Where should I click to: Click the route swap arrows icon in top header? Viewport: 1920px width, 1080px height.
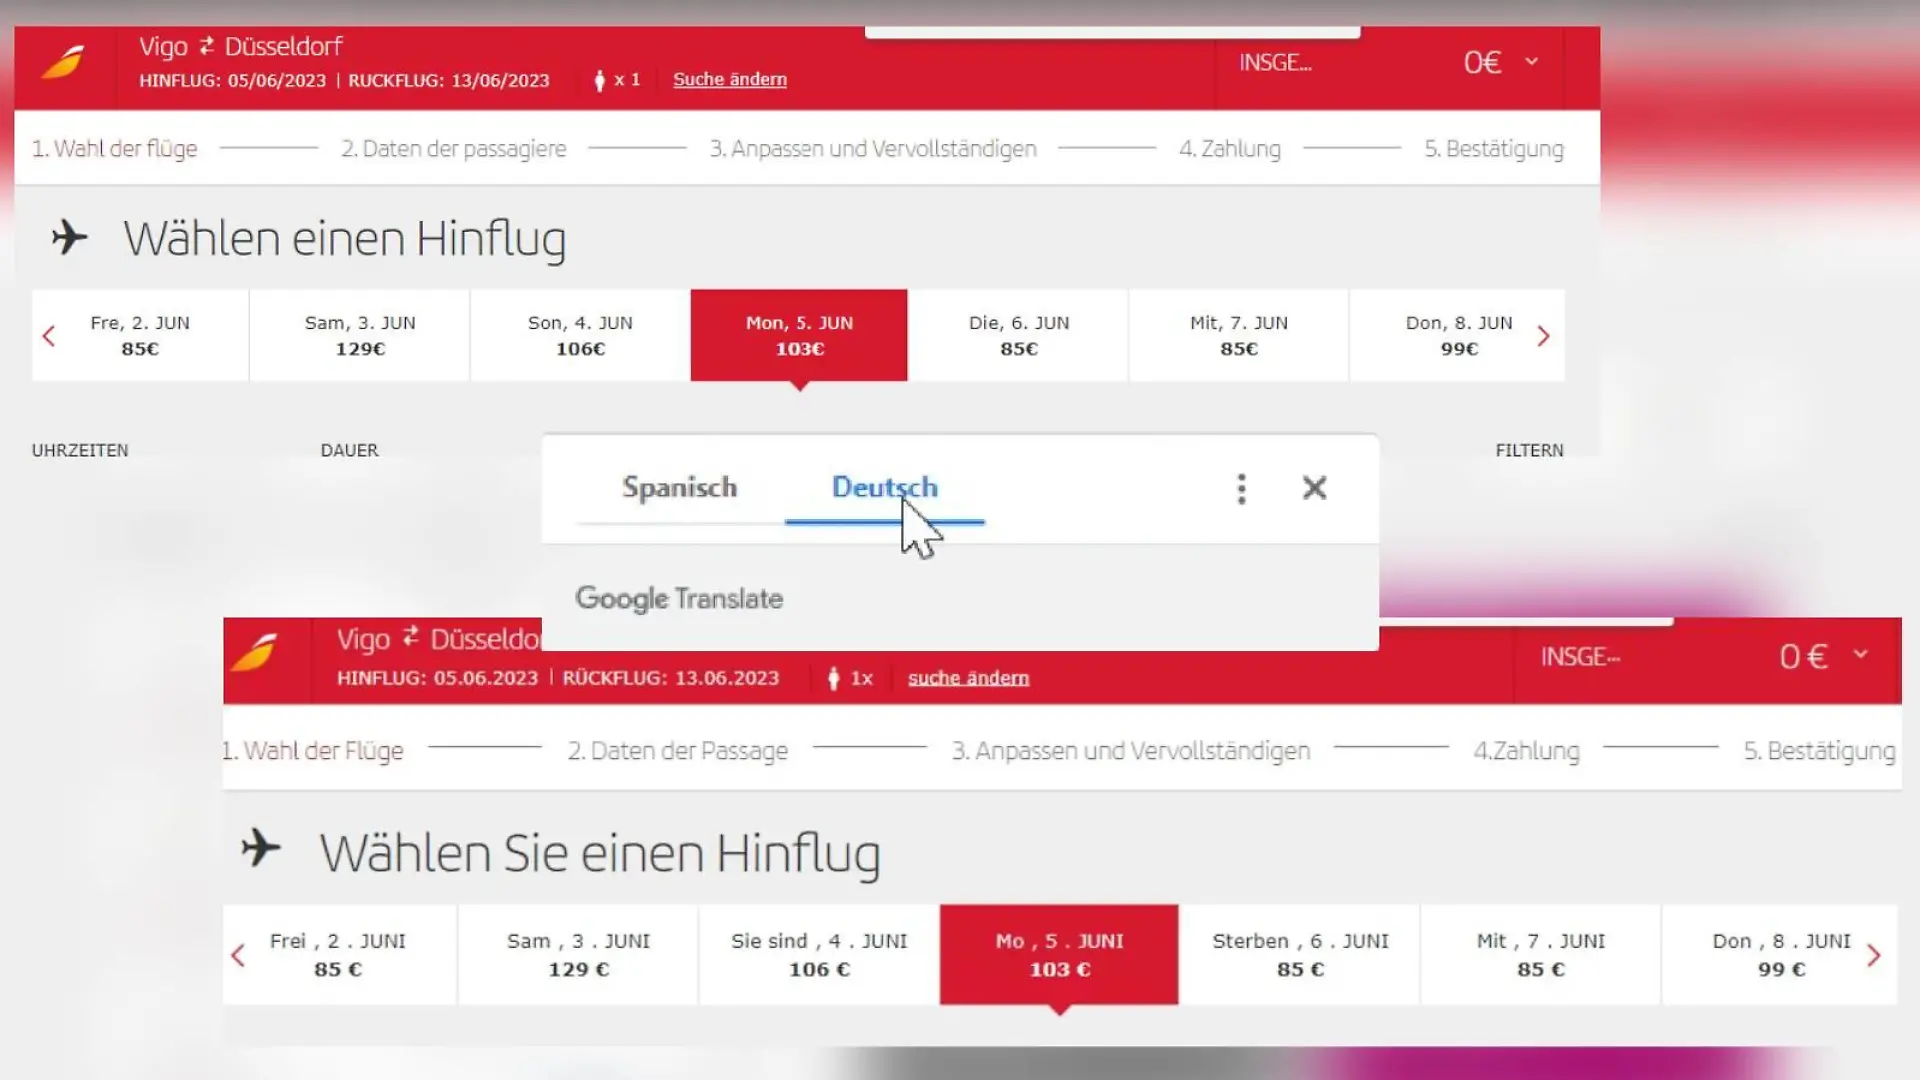tap(206, 45)
